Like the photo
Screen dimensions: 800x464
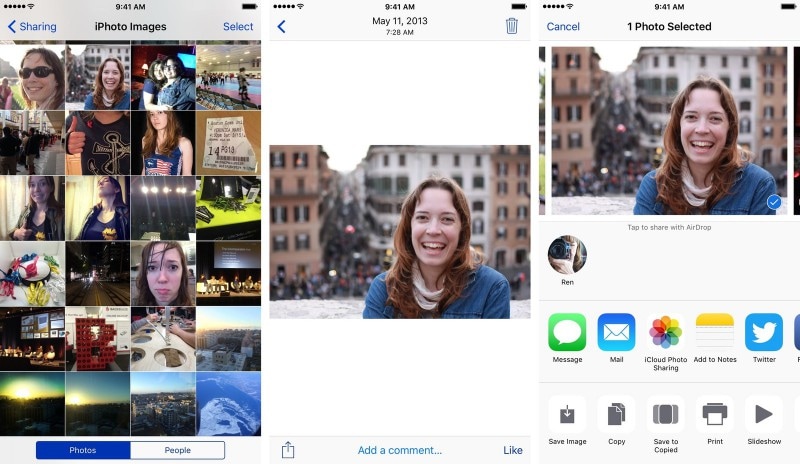pos(513,450)
